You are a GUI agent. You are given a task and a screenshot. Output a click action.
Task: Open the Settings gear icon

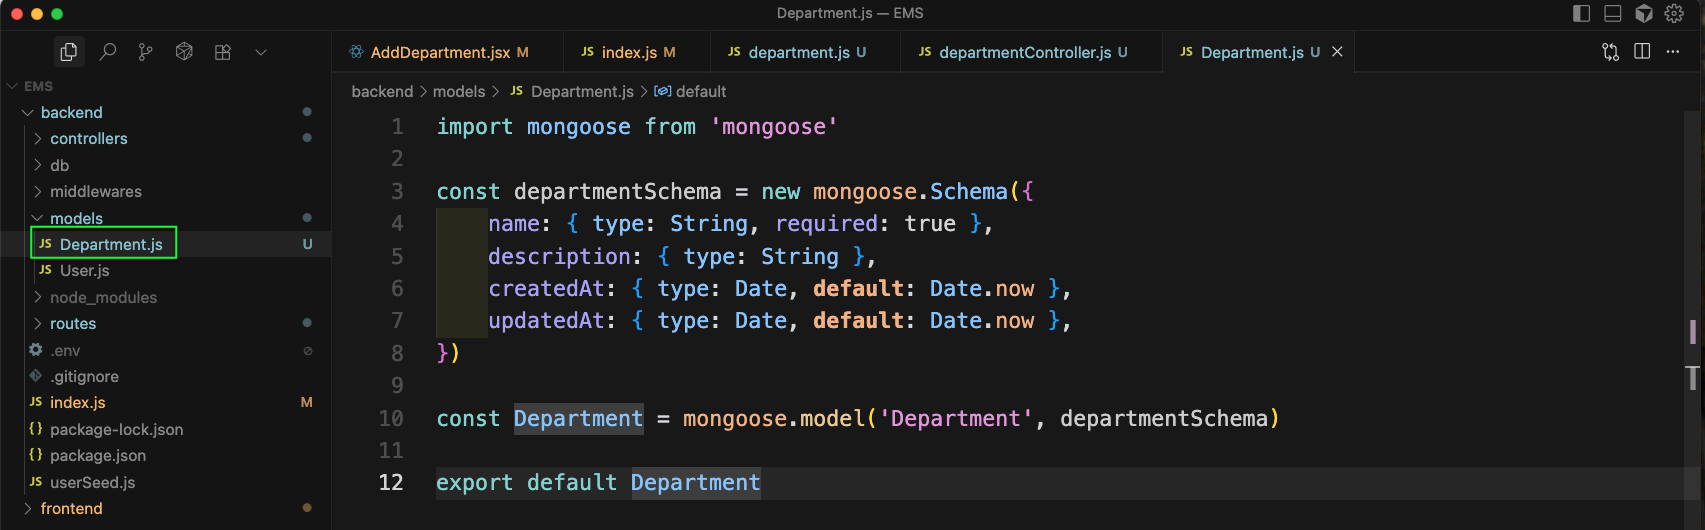(x=1674, y=14)
